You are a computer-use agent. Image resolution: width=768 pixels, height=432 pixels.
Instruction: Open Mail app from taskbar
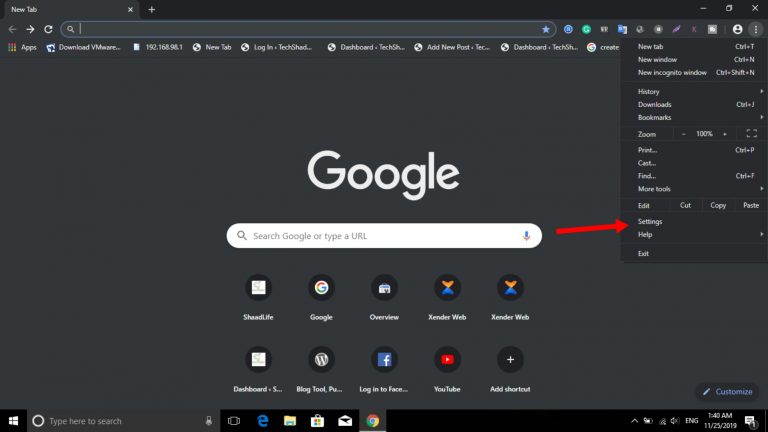(345, 421)
